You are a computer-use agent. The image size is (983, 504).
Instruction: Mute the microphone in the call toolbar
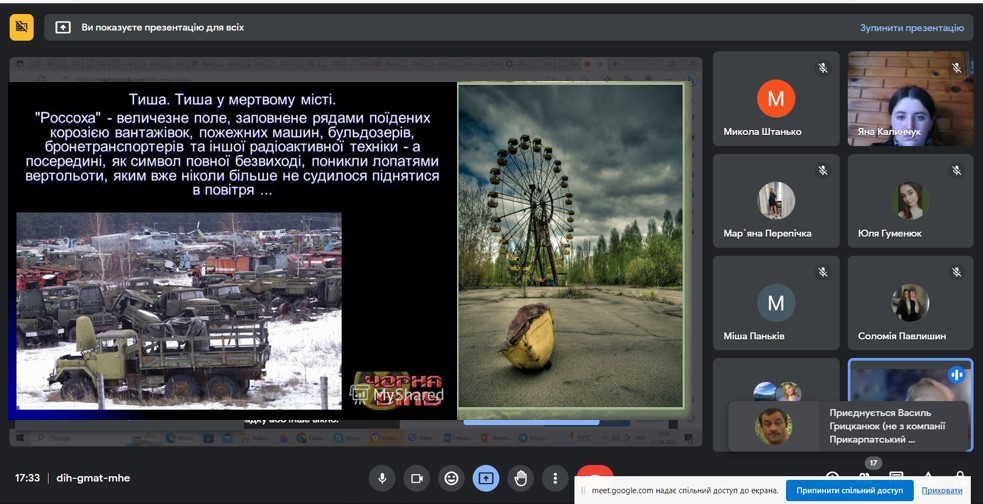[381, 478]
